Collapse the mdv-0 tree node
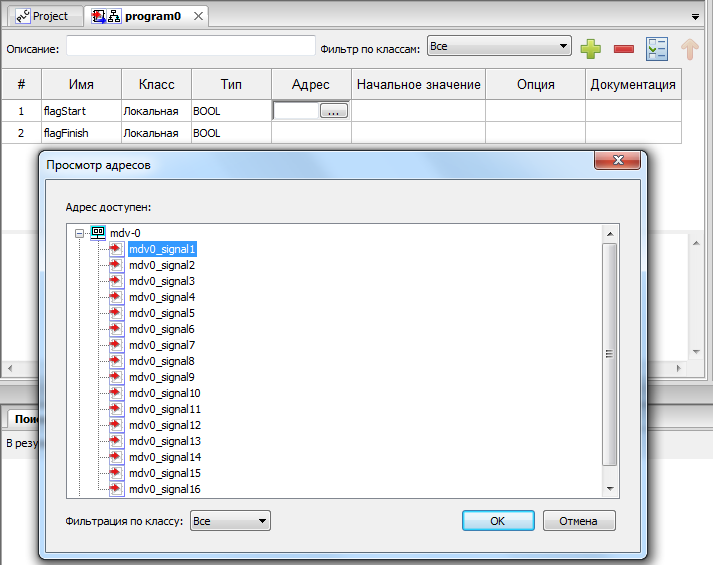Viewport: 713px width, 565px height. [80, 233]
